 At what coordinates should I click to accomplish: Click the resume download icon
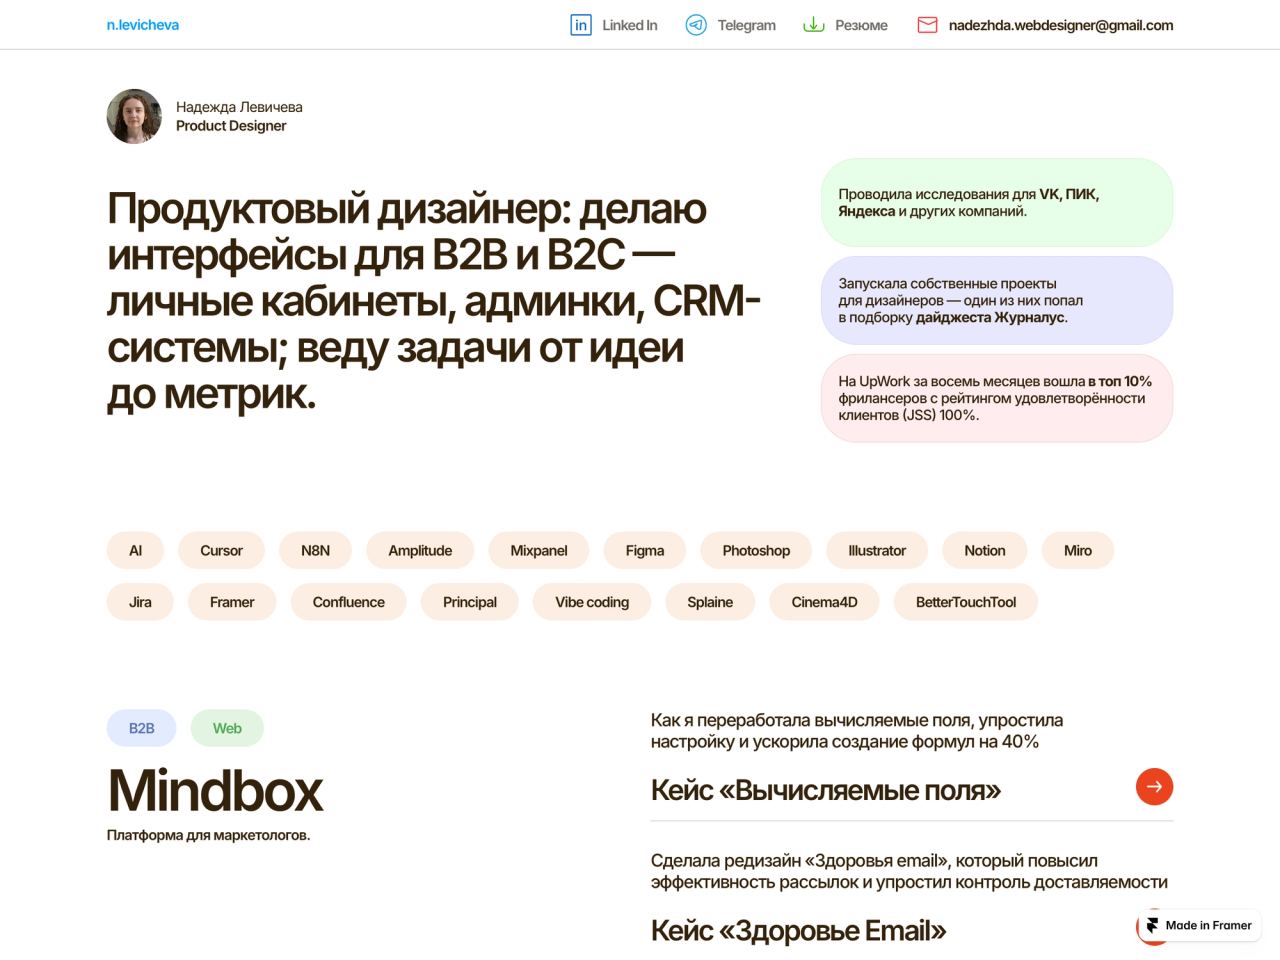coord(814,25)
